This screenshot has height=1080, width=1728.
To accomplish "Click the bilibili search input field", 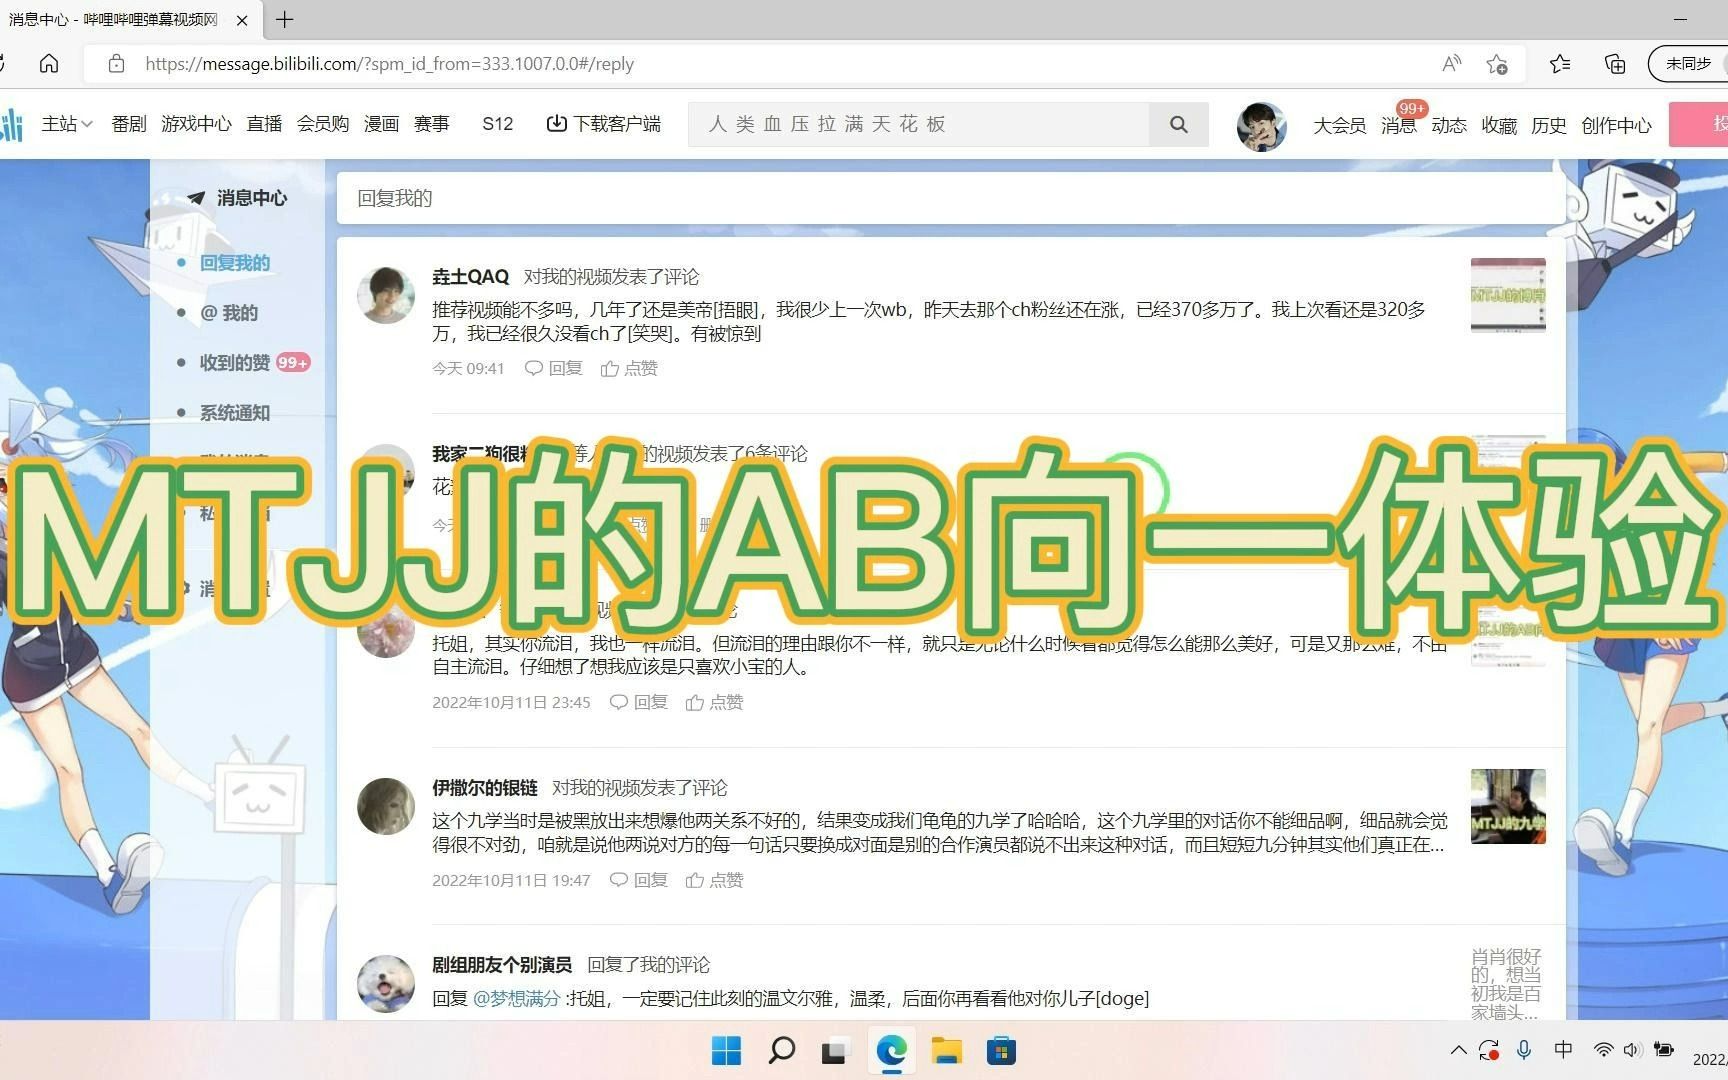I will pyautogui.click(x=918, y=124).
